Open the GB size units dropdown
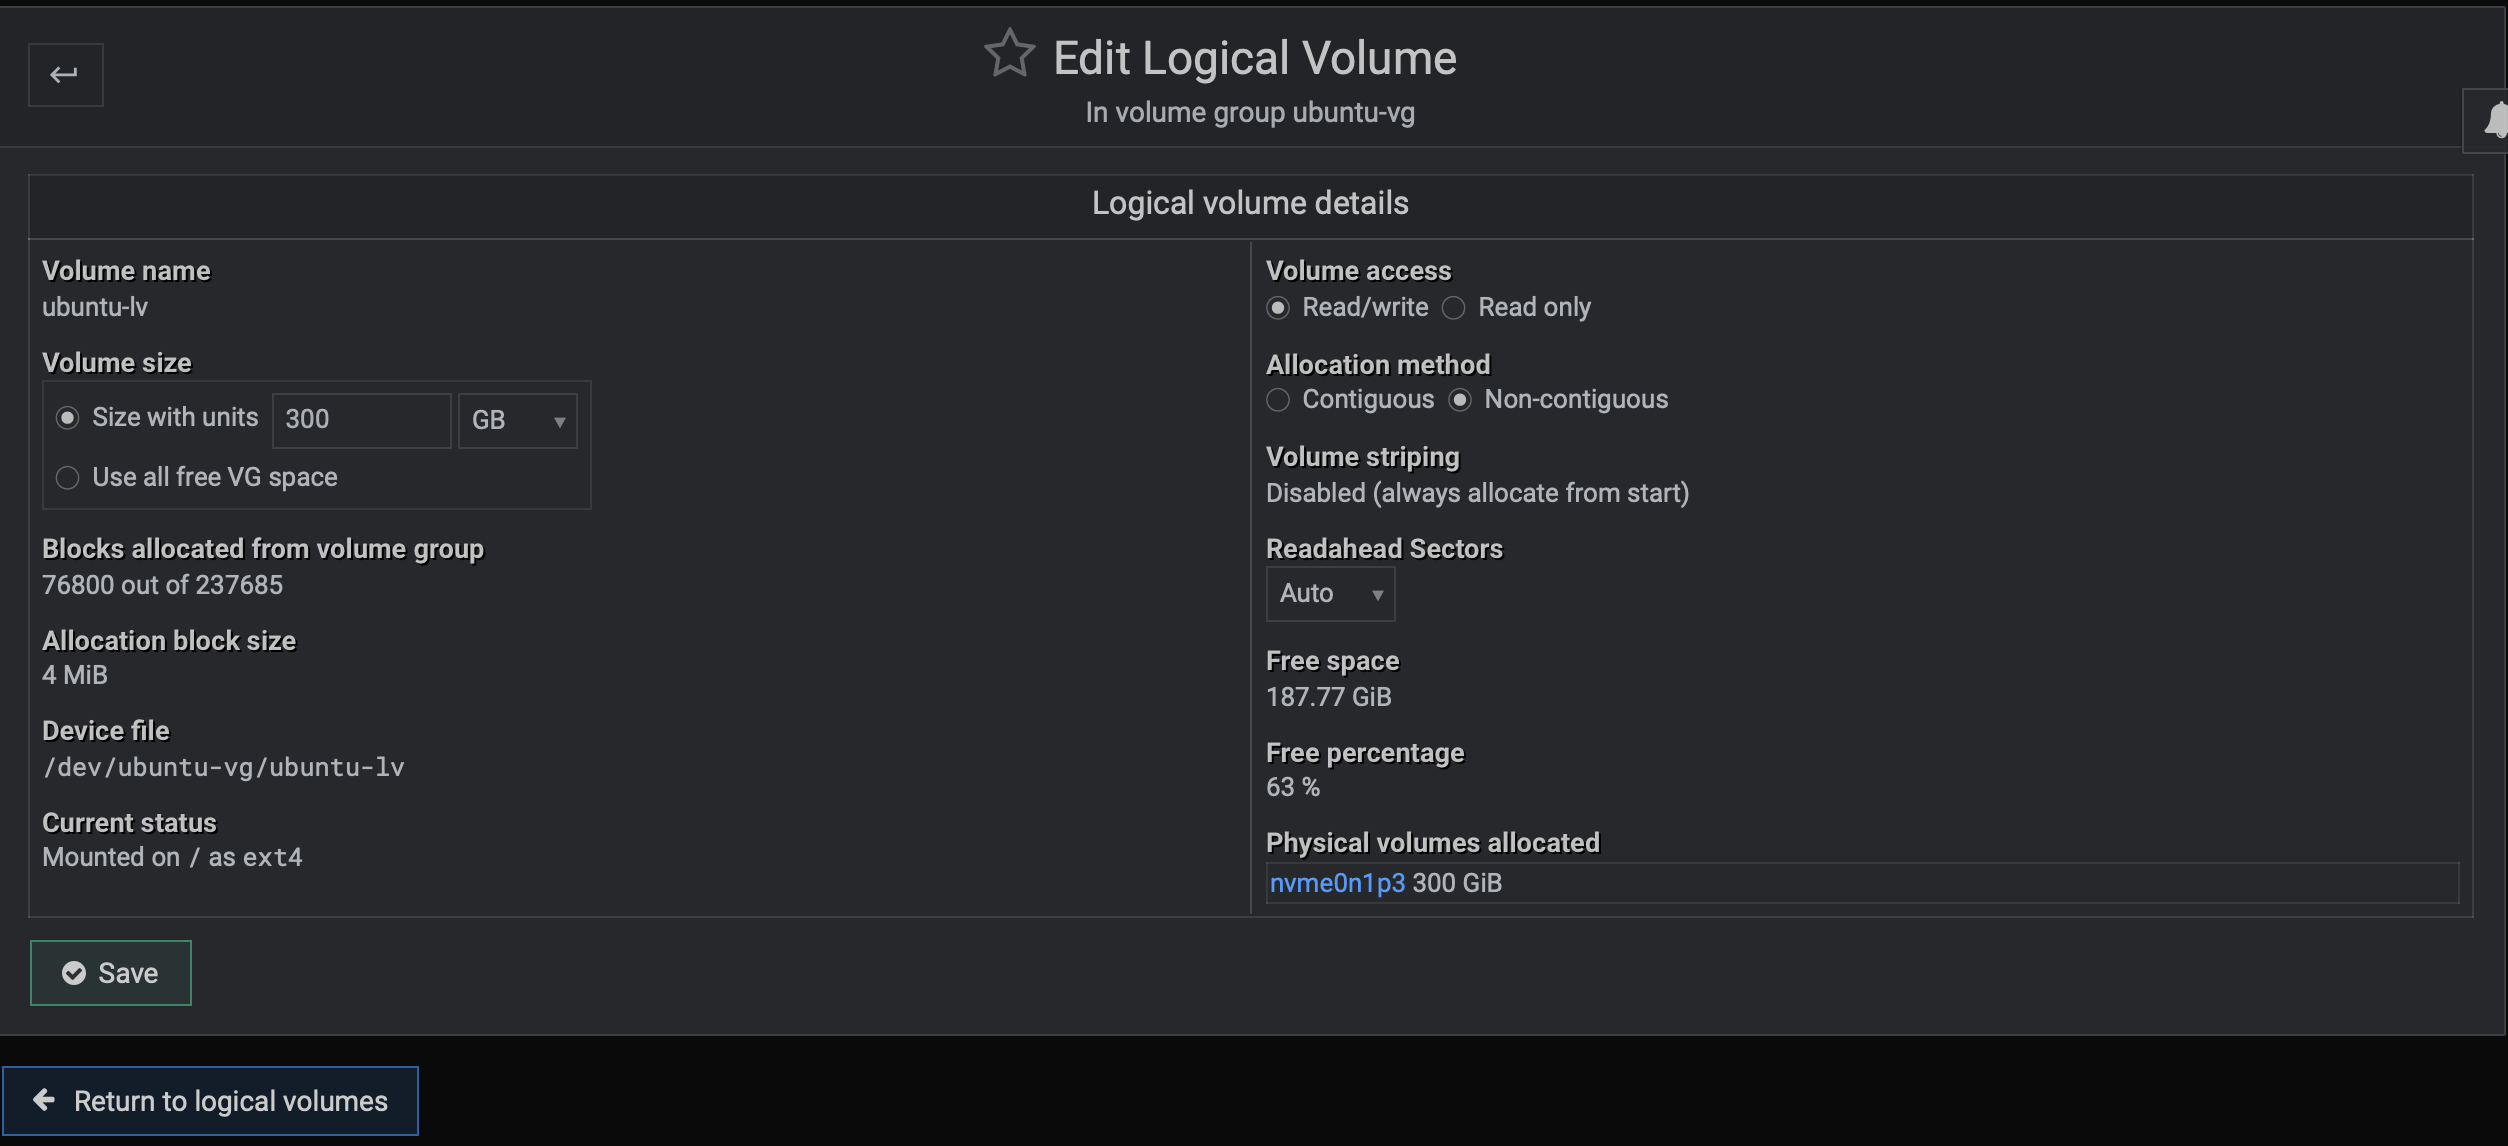The width and height of the screenshot is (2508, 1146). click(517, 420)
